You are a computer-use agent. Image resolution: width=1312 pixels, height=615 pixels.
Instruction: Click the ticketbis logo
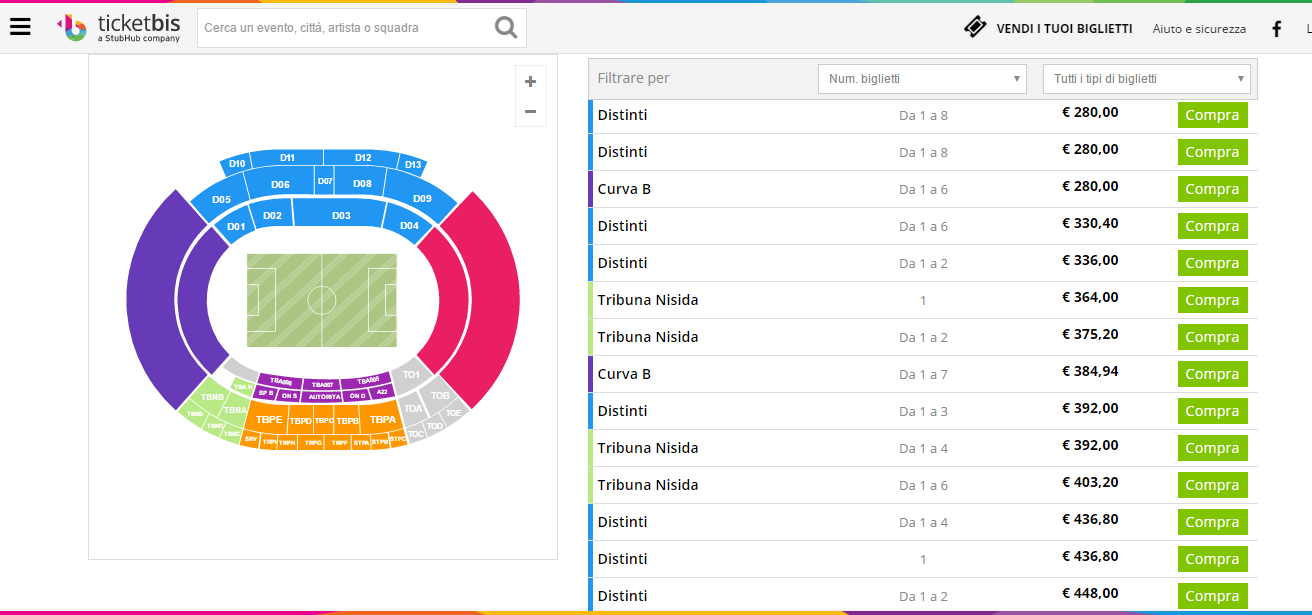(119, 27)
